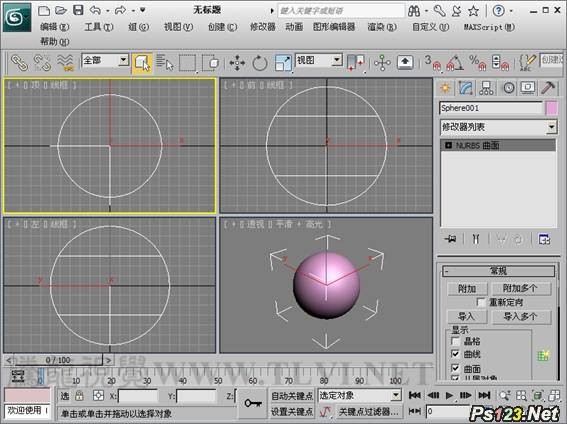Click the Select and Manipulate icon
Image resolution: width=567 pixels, height=424 pixels.
coord(382,63)
